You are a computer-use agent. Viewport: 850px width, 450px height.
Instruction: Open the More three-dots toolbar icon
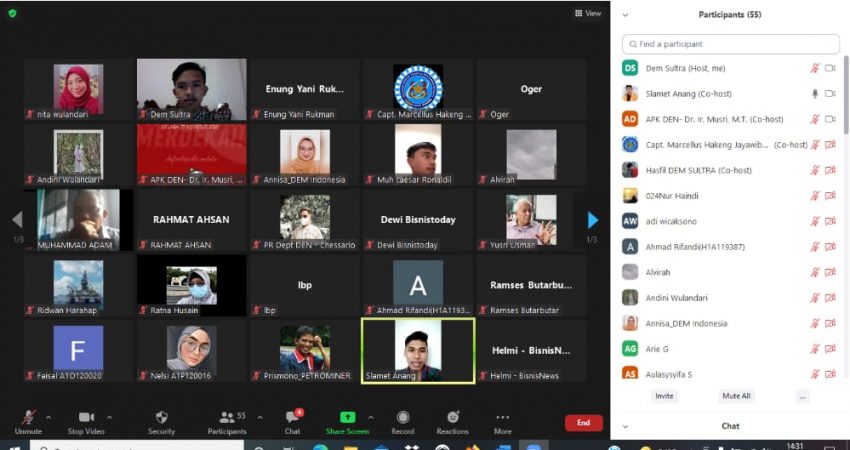(x=503, y=417)
